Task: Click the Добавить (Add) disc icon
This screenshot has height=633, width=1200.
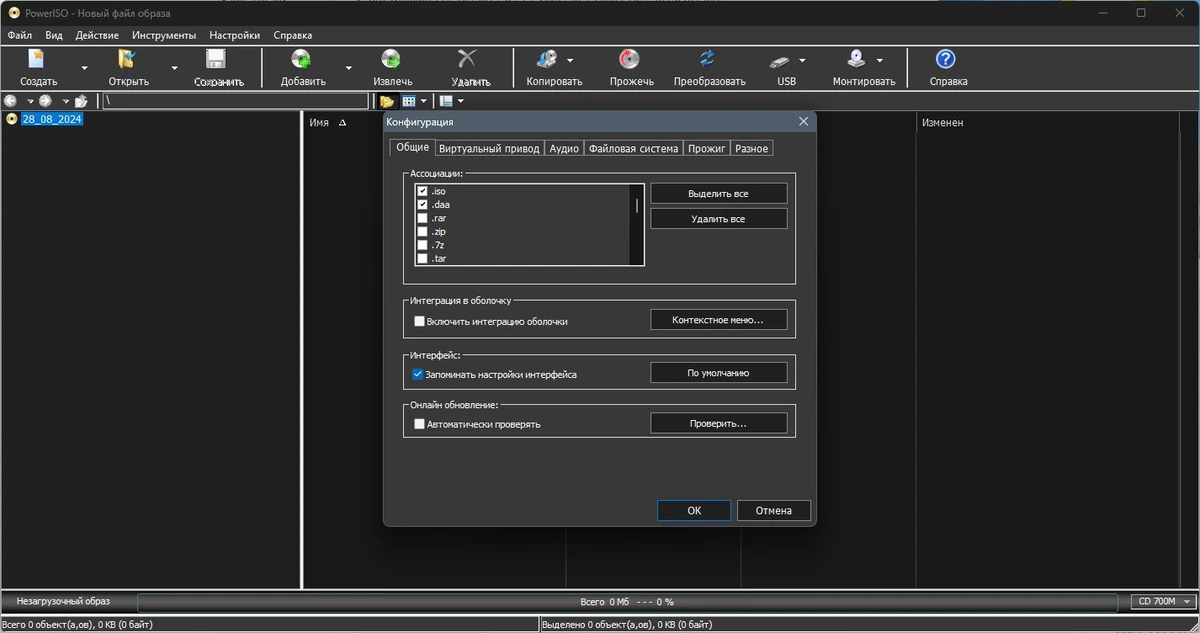Action: tap(302, 60)
